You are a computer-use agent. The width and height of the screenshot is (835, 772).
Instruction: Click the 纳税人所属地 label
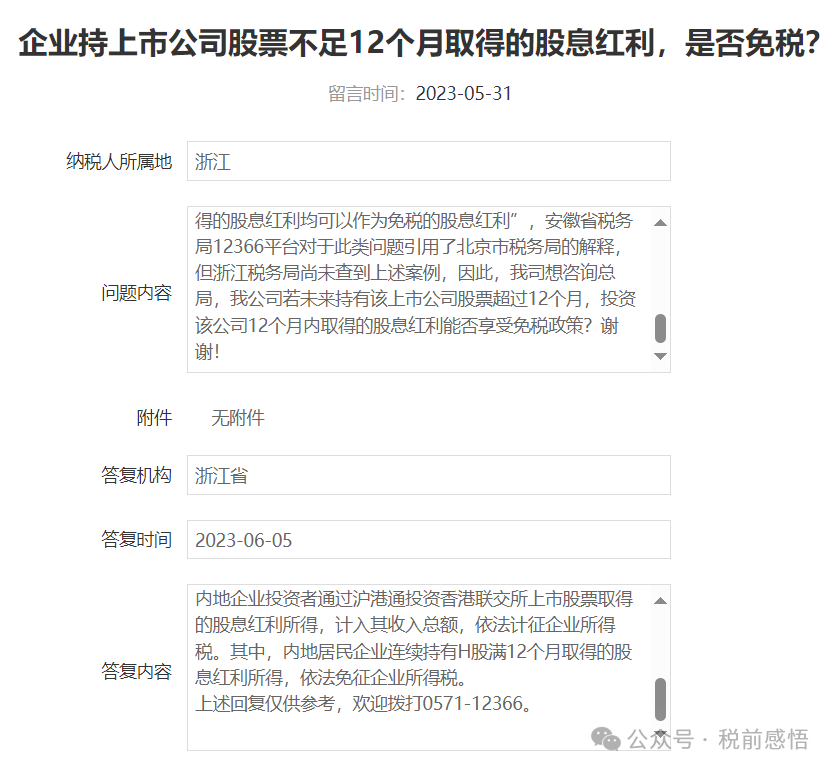(x=119, y=162)
